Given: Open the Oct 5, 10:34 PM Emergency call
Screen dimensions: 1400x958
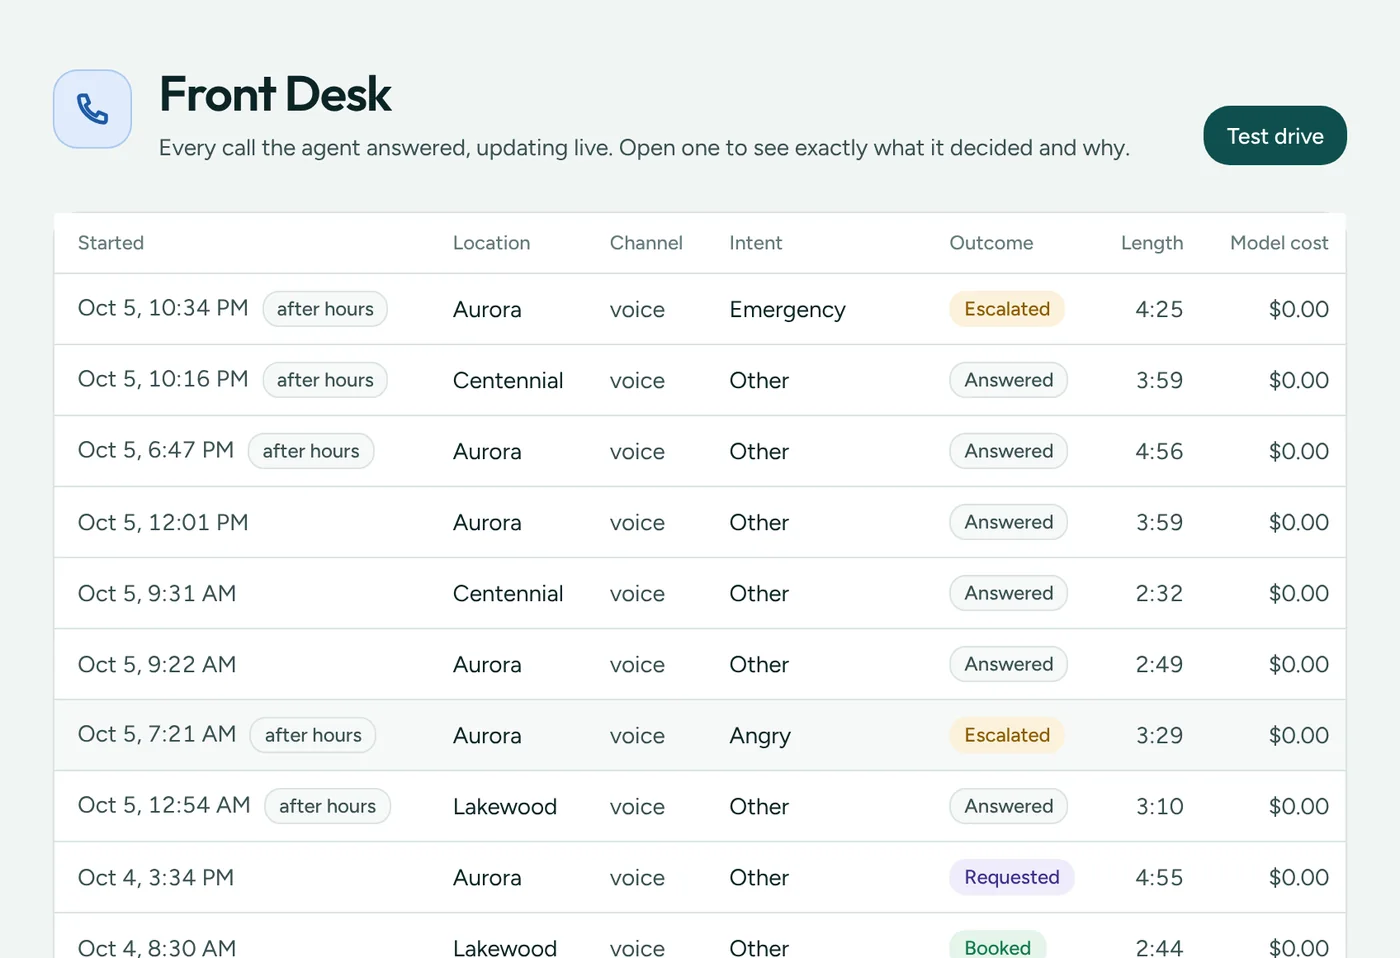Looking at the screenshot, I should pyautogui.click(x=700, y=309).
